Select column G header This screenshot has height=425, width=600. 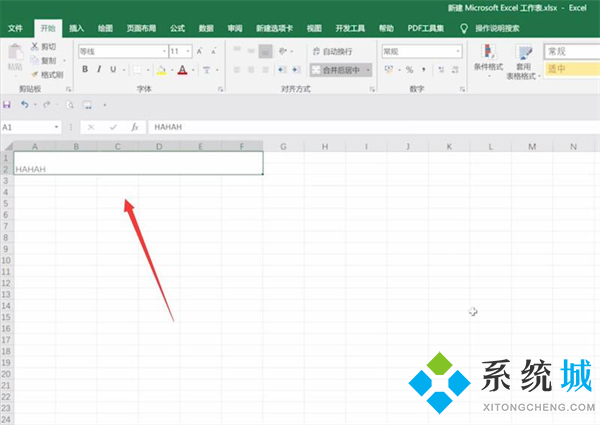pos(283,147)
